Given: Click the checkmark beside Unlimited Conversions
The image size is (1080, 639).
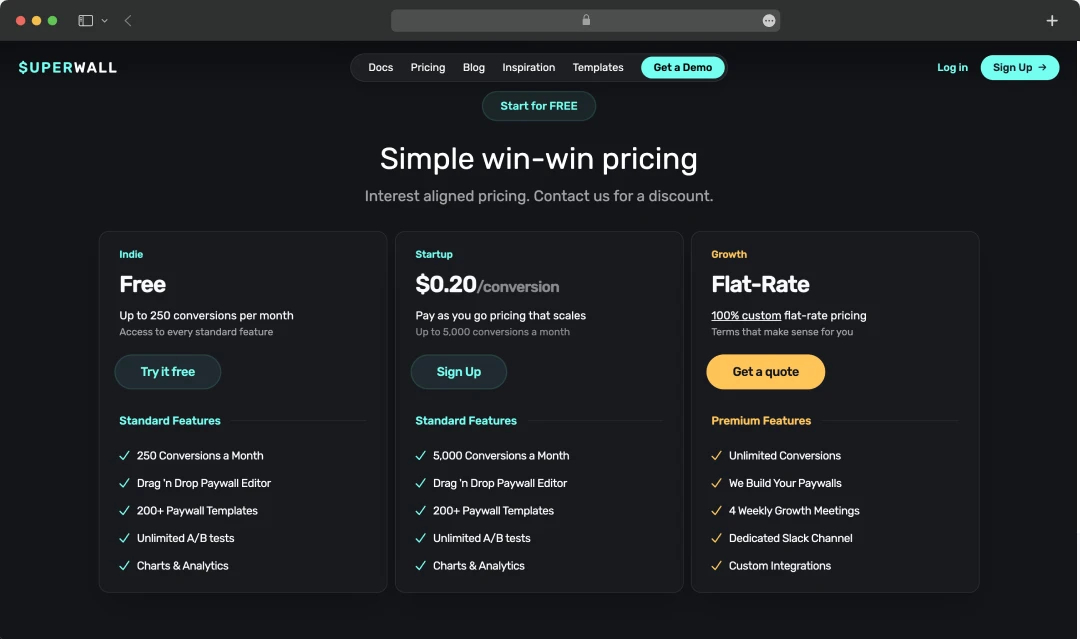Looking at the screenshot, I should pos(716,455).
